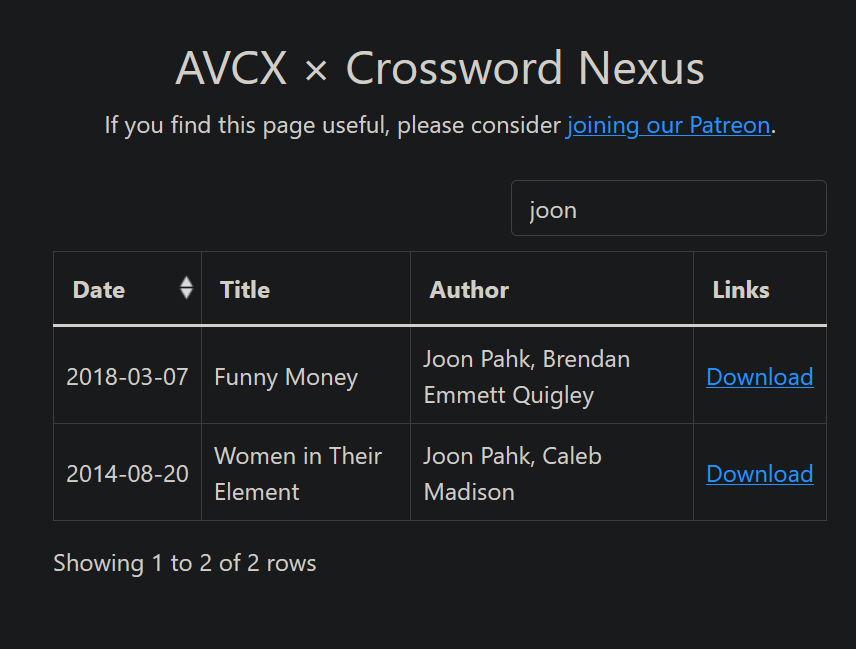This screenshot has height=649, width=856.
Task: Select the search box containing joon
Action: pyautogui.click(x=668, y=208)
